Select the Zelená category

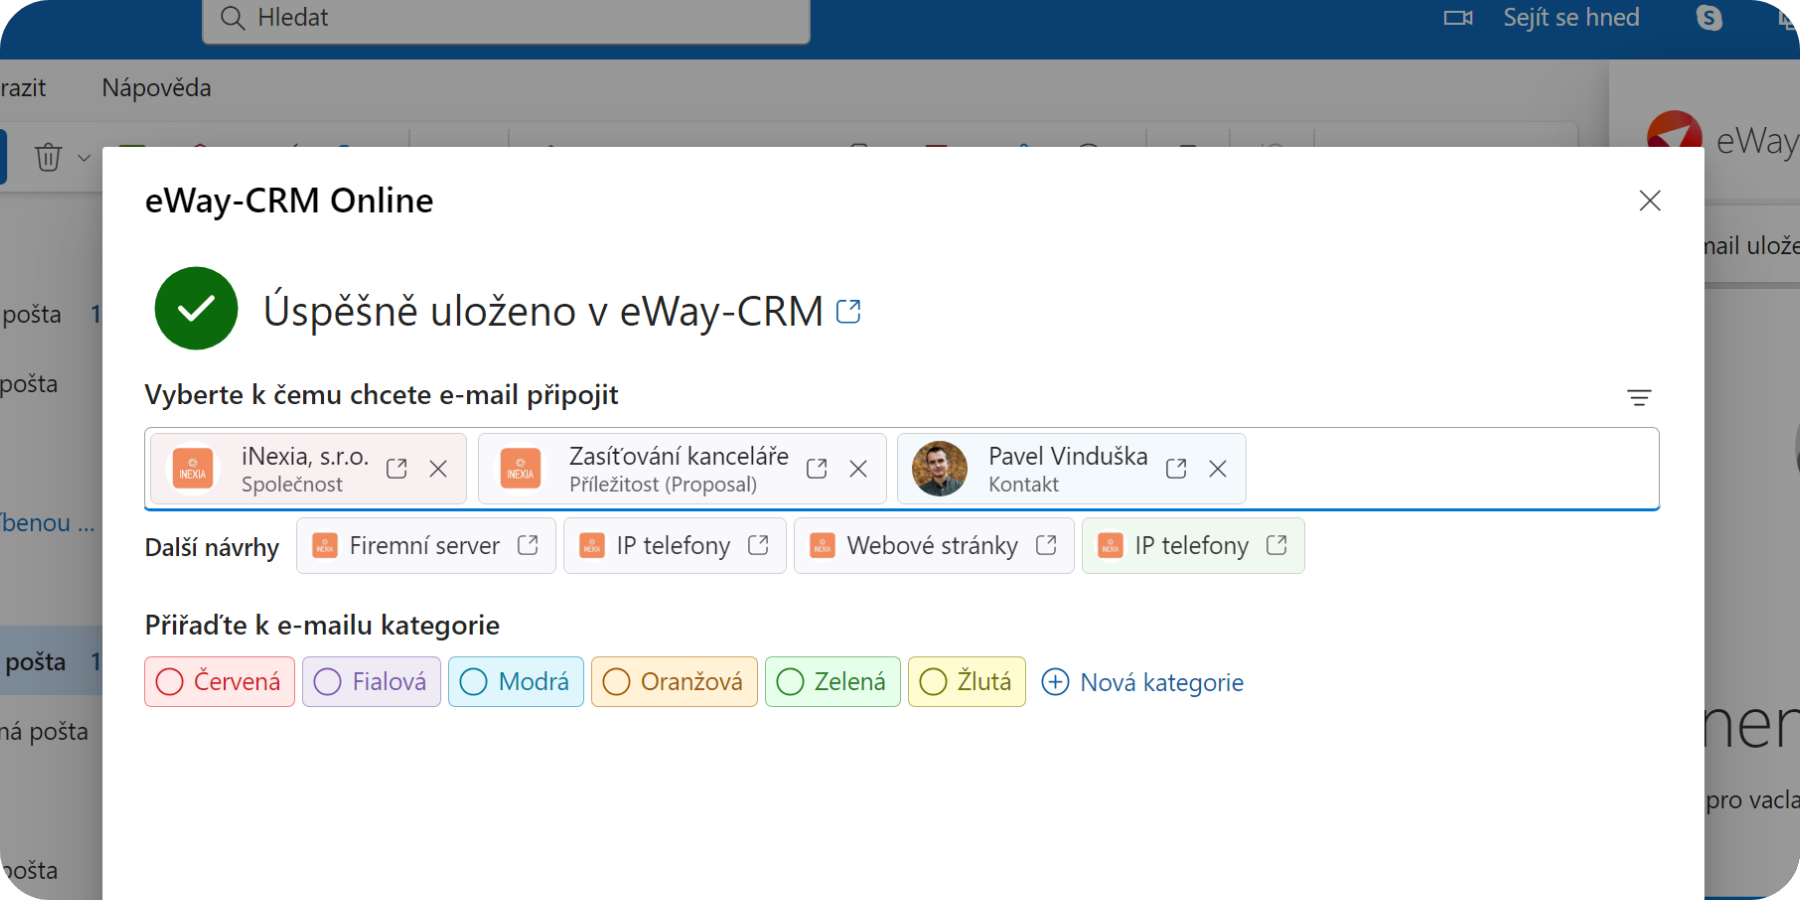(x=832, y=682)
